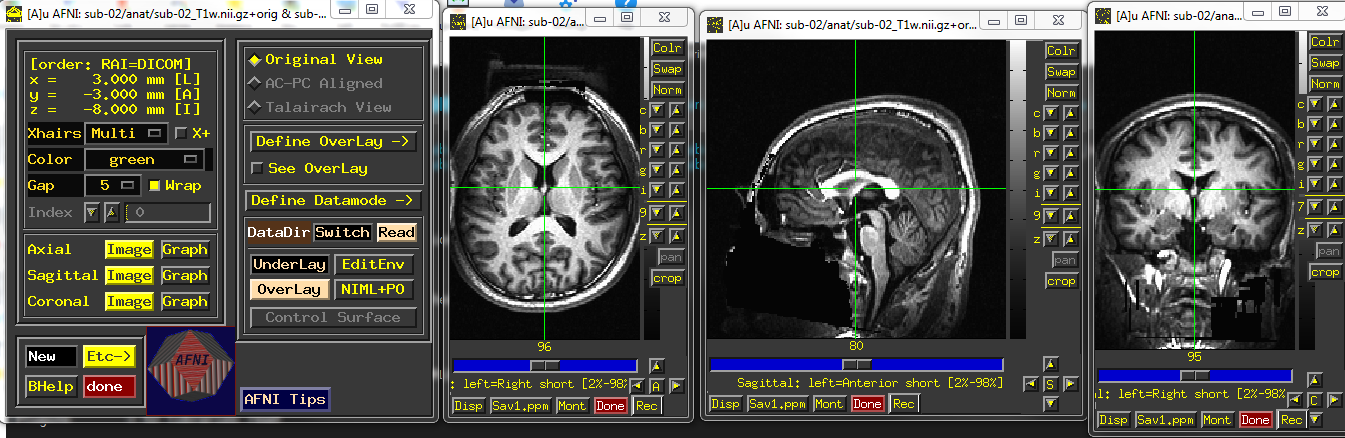Click the g down arrow in axial window

coord(659,170)
